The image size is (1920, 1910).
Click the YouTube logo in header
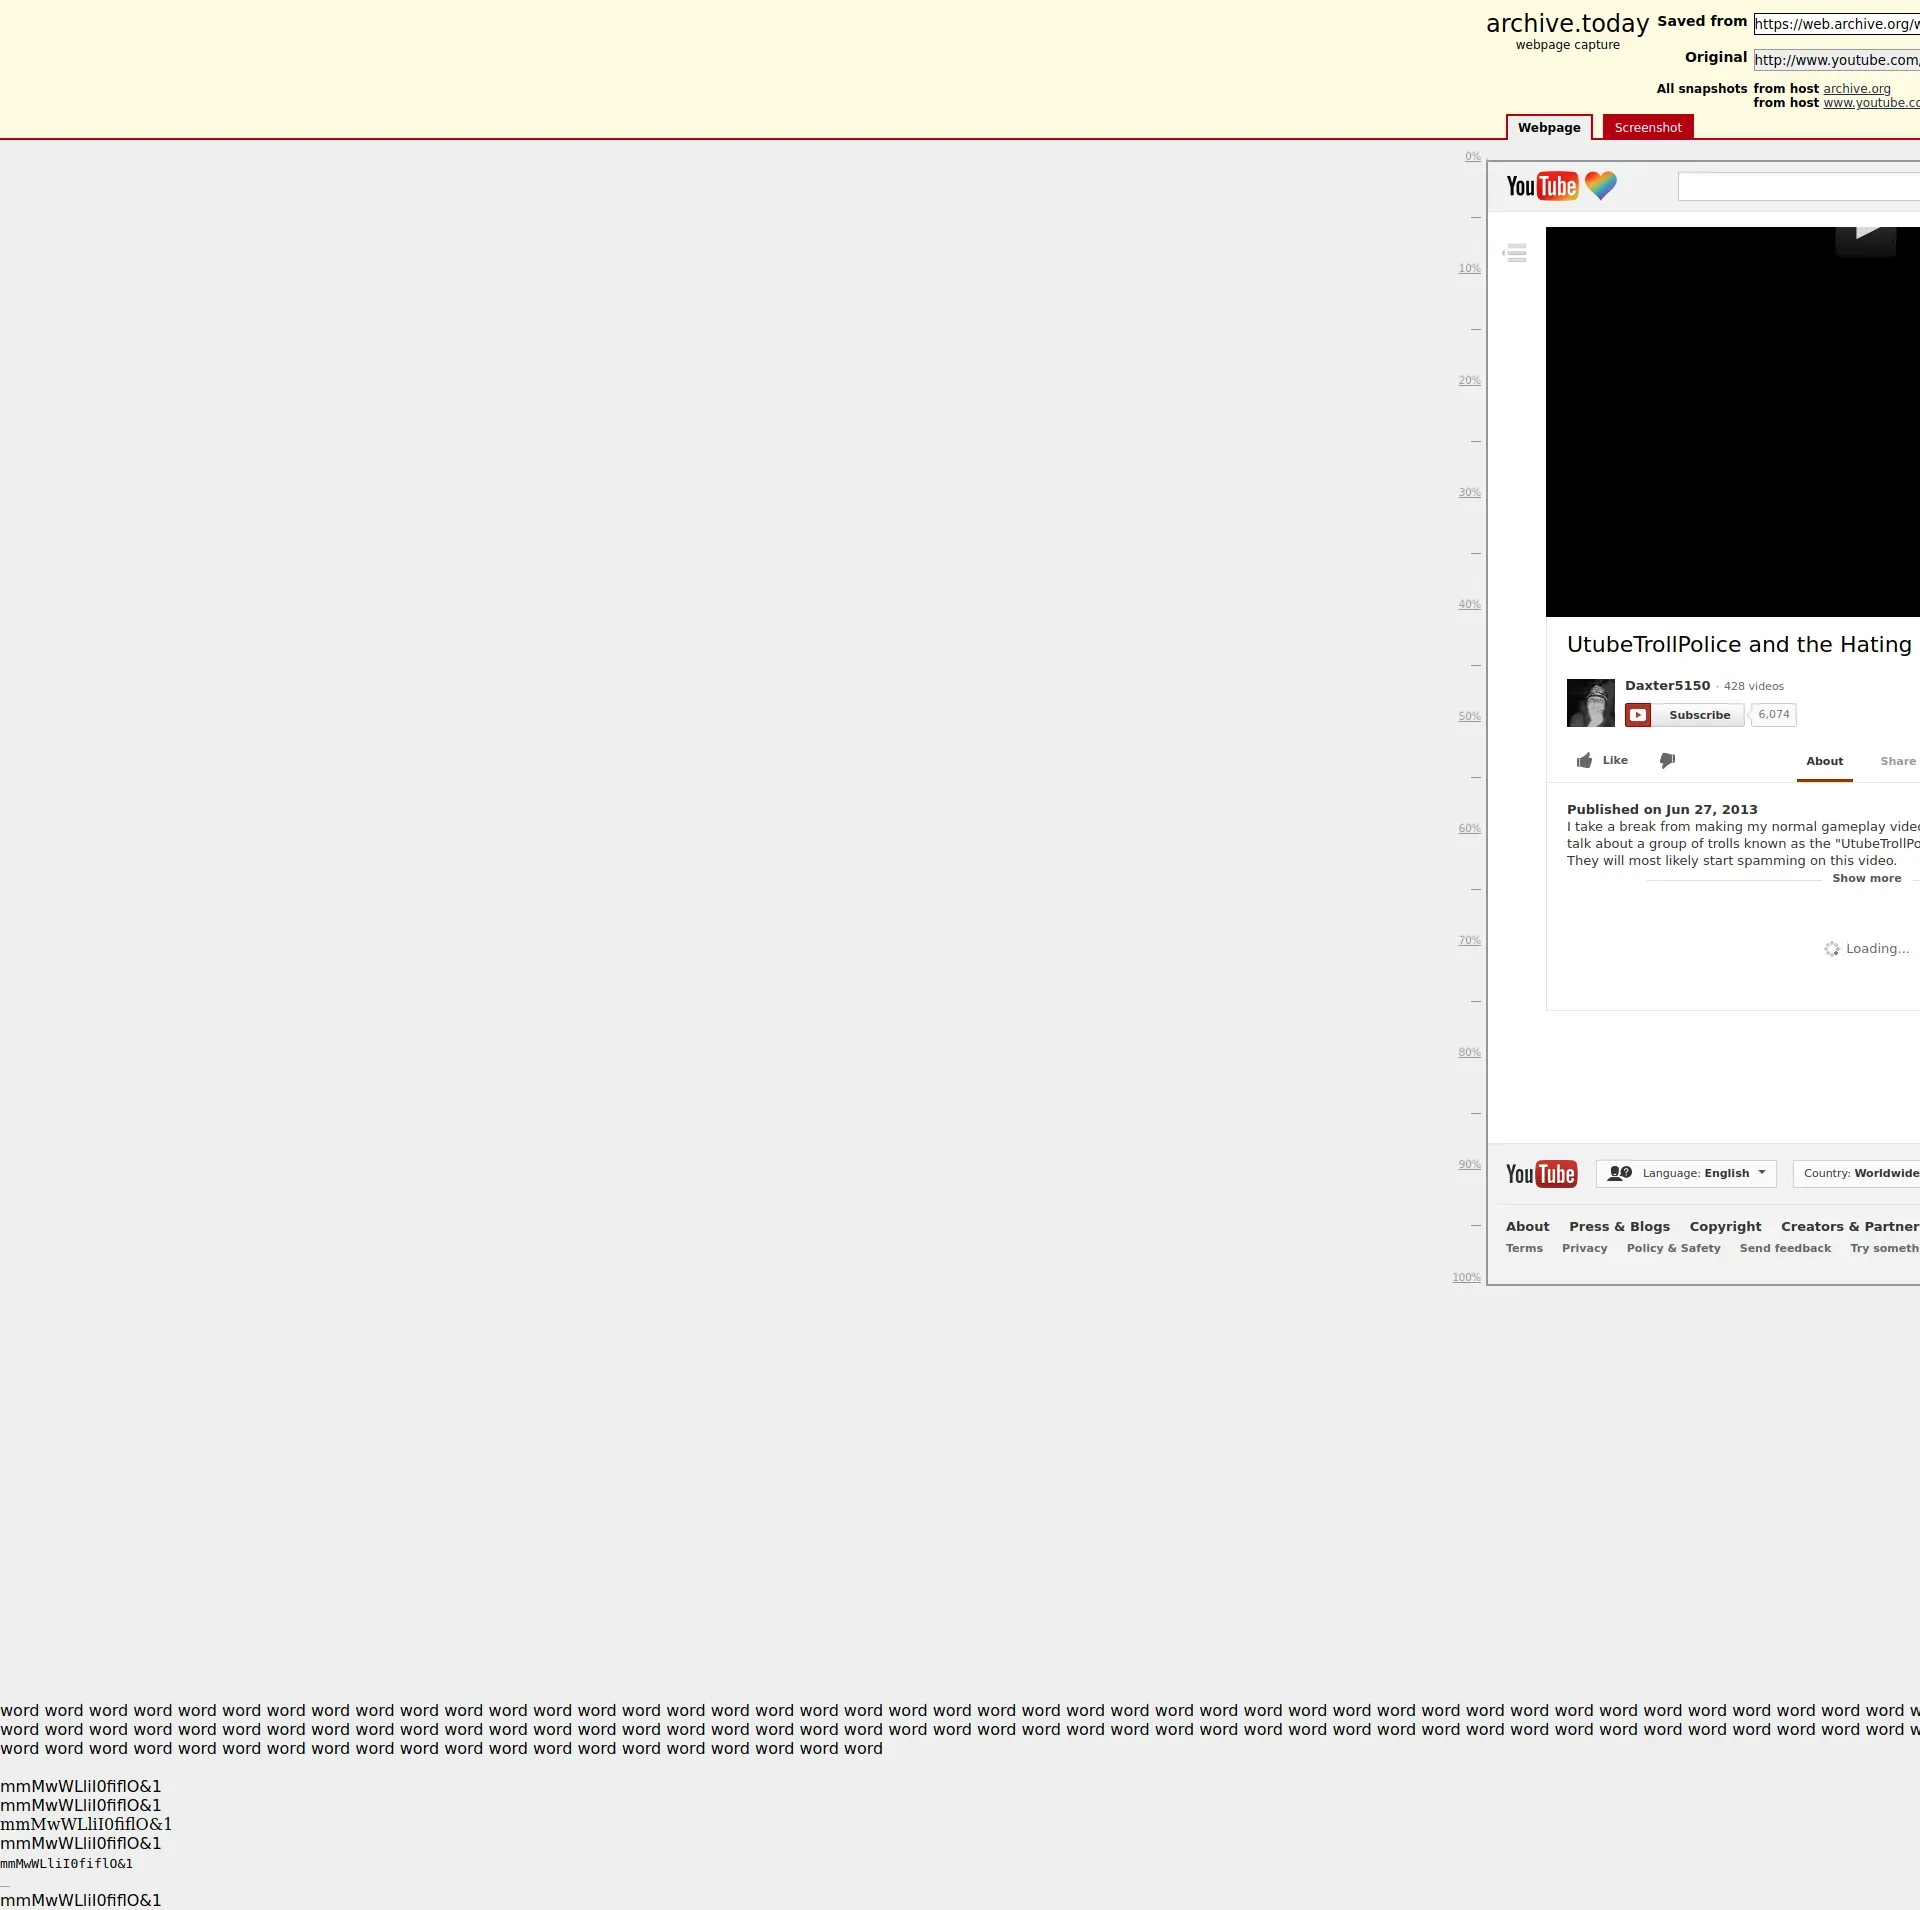tap(1541, 187)
